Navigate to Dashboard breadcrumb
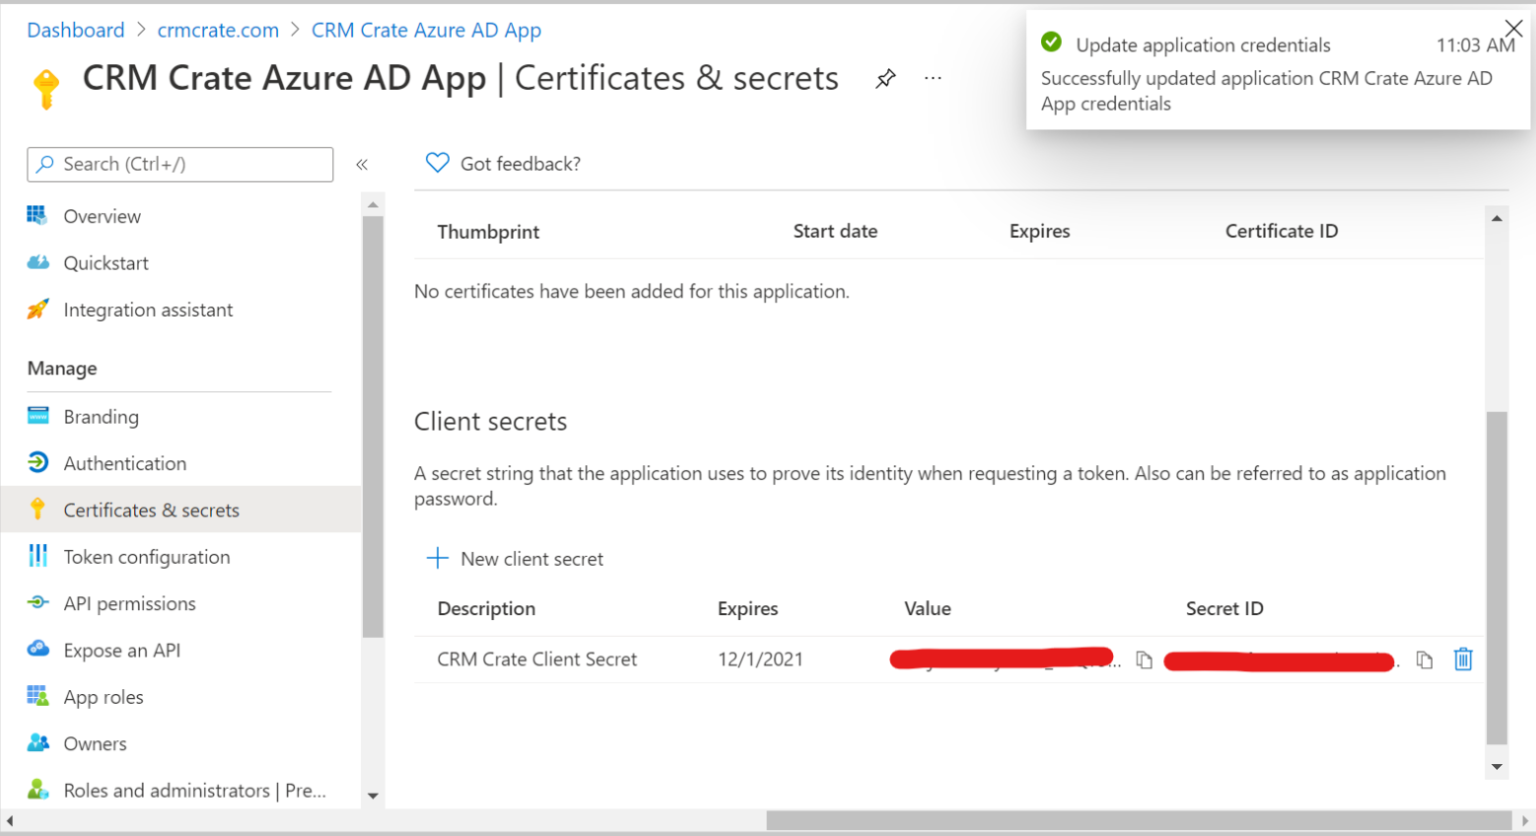This screenshot has width=1536, height=836. tap(76, 30)
